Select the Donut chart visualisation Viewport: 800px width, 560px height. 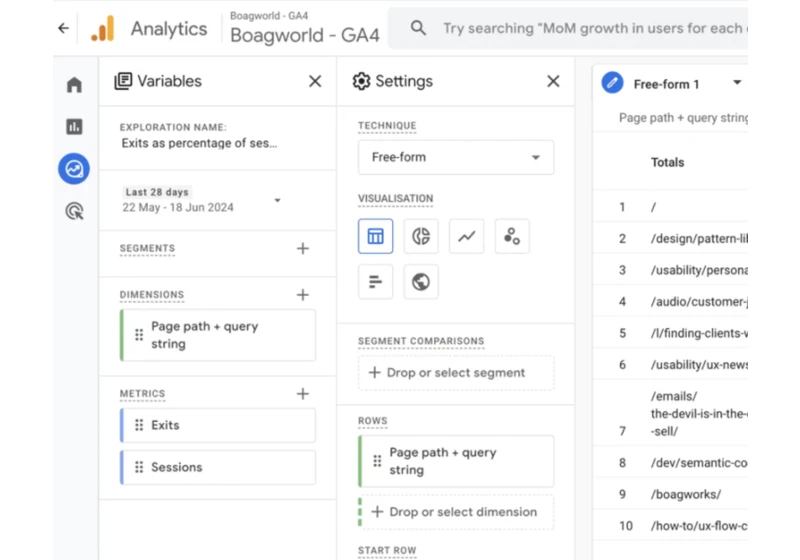tap(421, 236)
